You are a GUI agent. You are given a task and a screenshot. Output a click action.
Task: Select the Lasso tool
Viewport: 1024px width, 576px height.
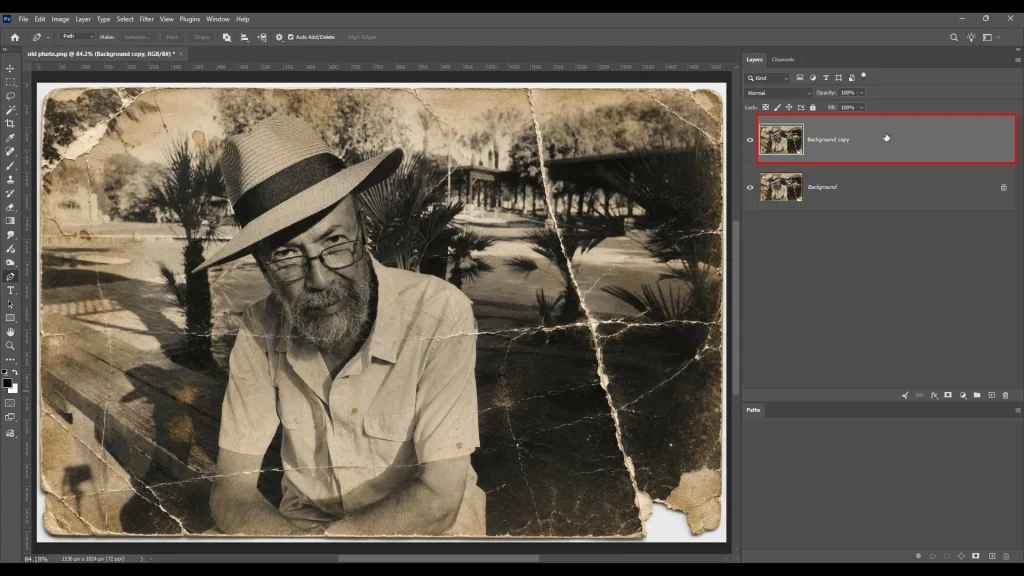pyautogui.click(x=10, y=96)
